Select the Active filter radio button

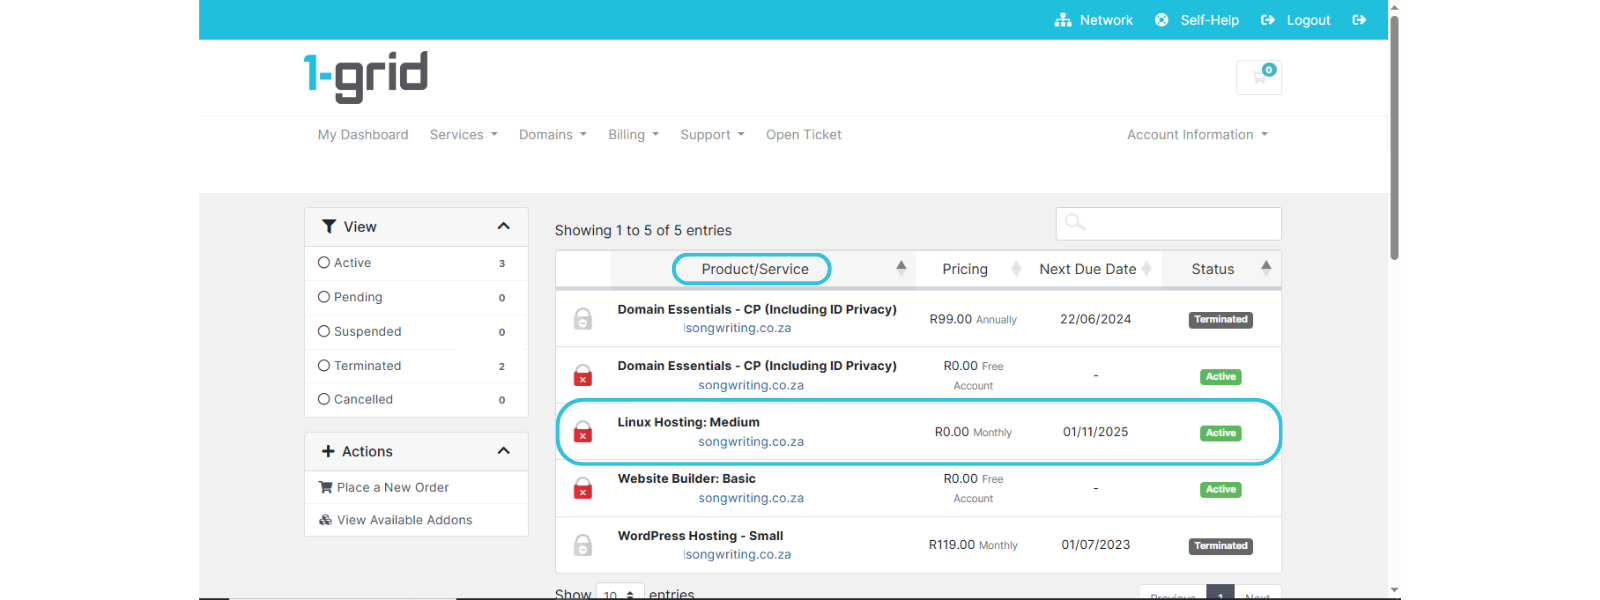tap(324, 263)
